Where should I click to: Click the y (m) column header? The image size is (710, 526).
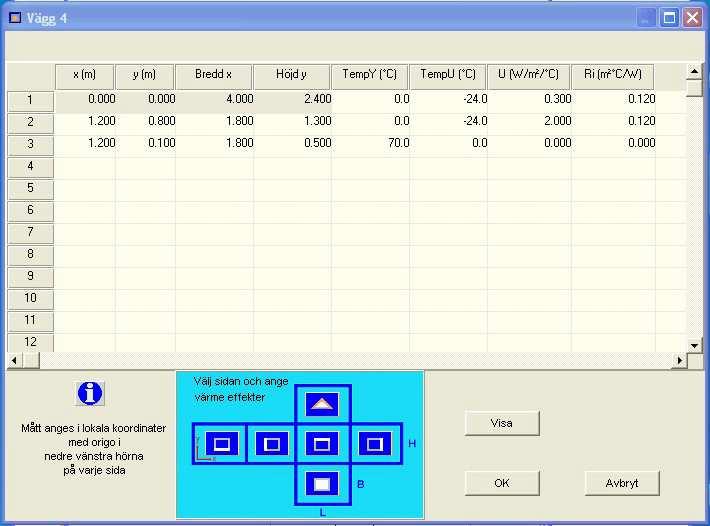[145, 77]
